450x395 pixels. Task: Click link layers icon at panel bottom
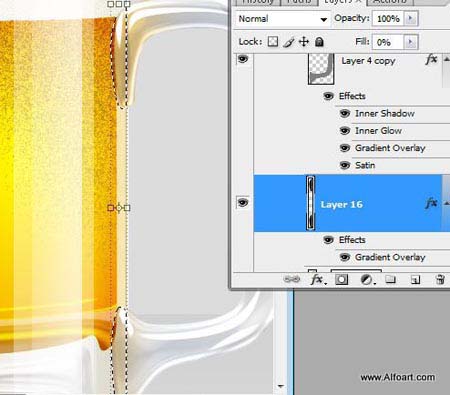(x=292, y=279)
